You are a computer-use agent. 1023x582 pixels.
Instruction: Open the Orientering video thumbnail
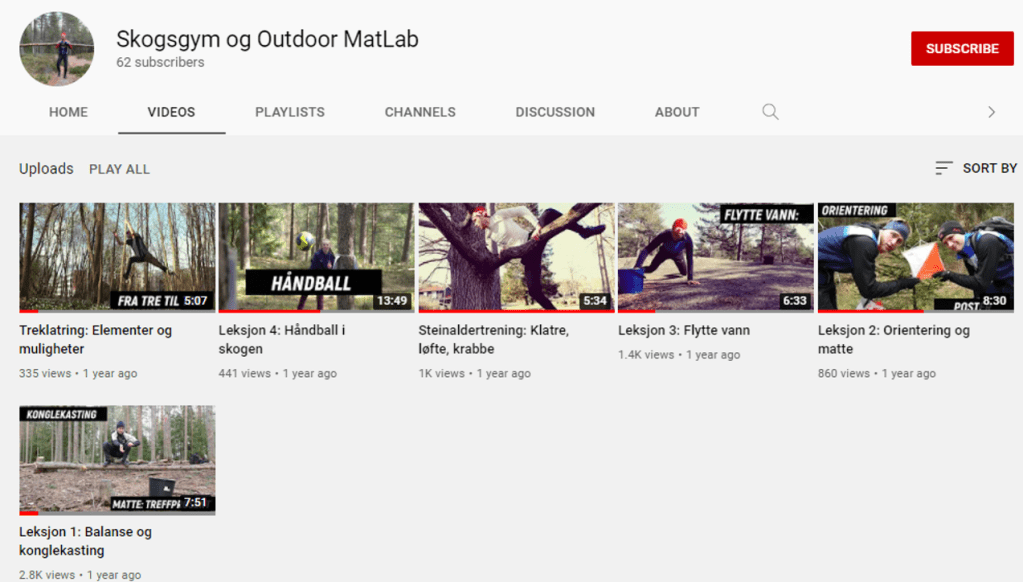[915, 257]
